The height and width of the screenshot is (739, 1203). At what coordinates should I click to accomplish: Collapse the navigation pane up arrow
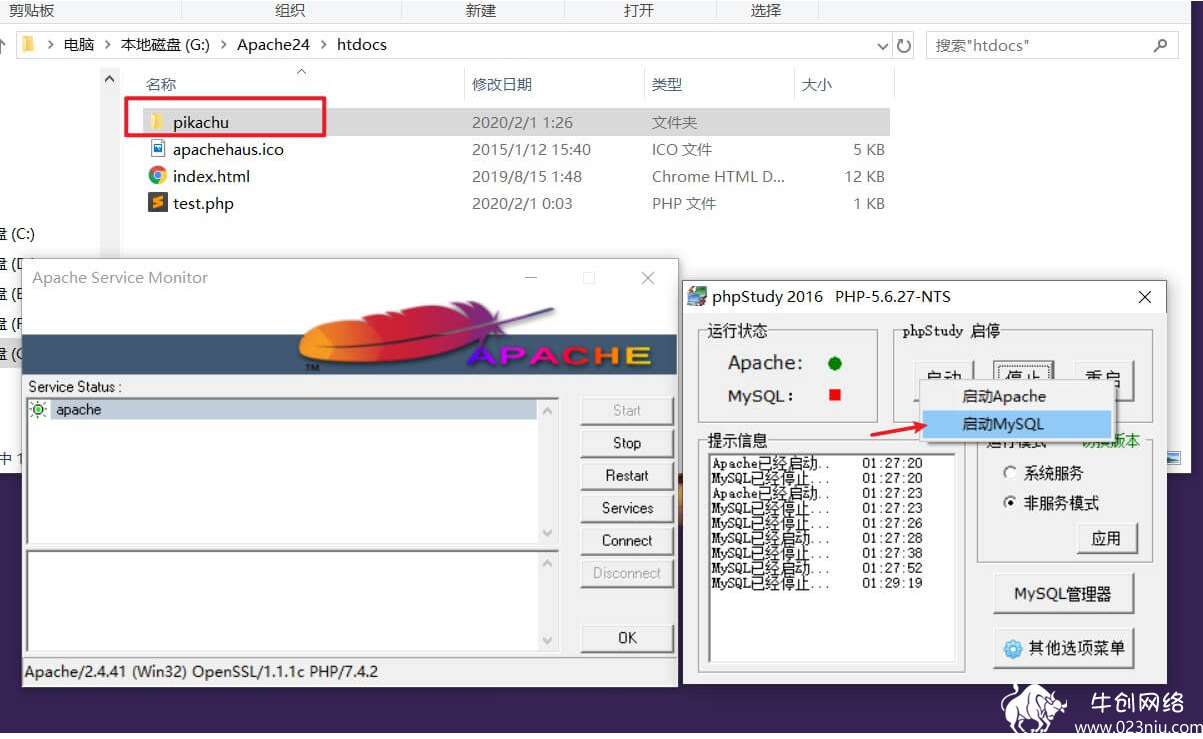[x=111, y=79]
